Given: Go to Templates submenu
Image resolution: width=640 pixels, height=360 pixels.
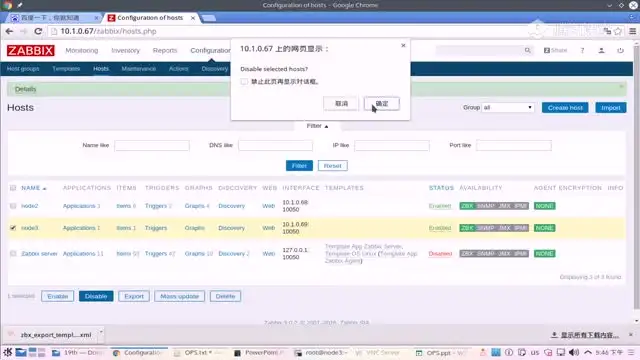Looking at the screenshot, I should (x=66, y=69).
